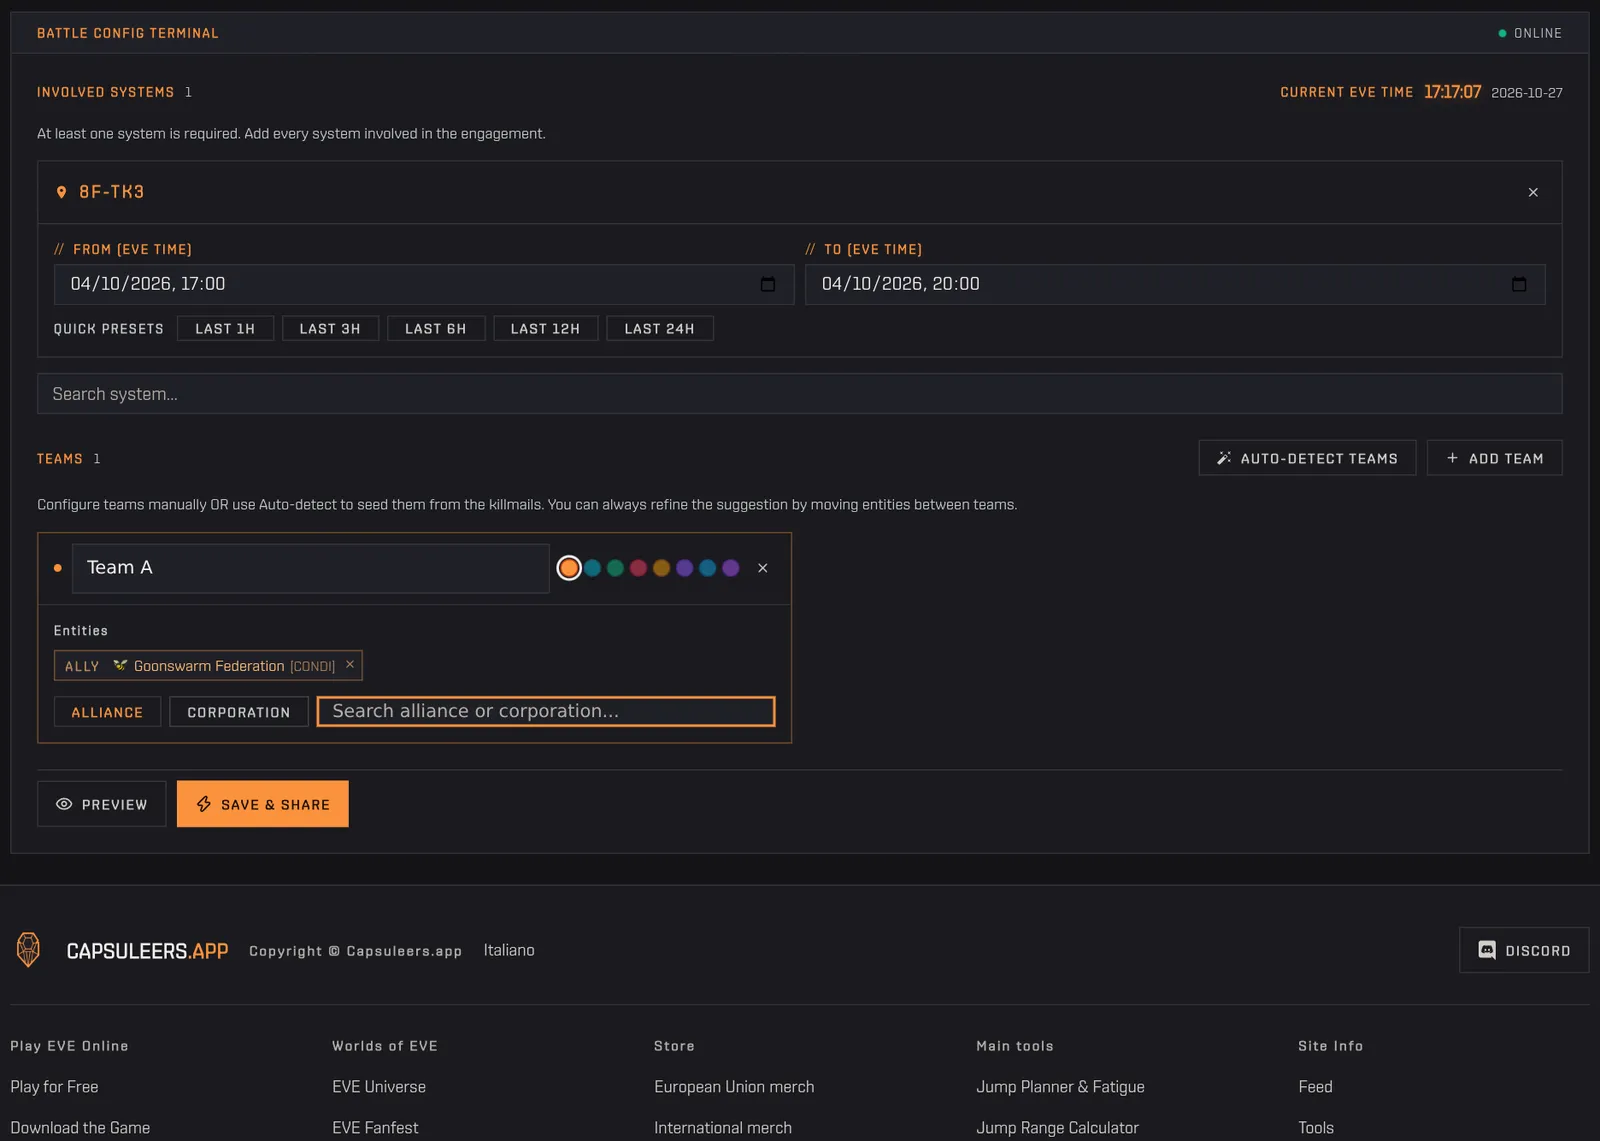Switch entity search to Alliance
This screenshot has height=1141, width=1600.
(x=107, y=712)
